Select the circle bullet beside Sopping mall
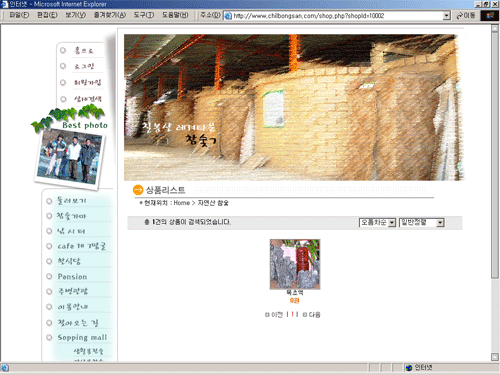 [x=49, y=337]
